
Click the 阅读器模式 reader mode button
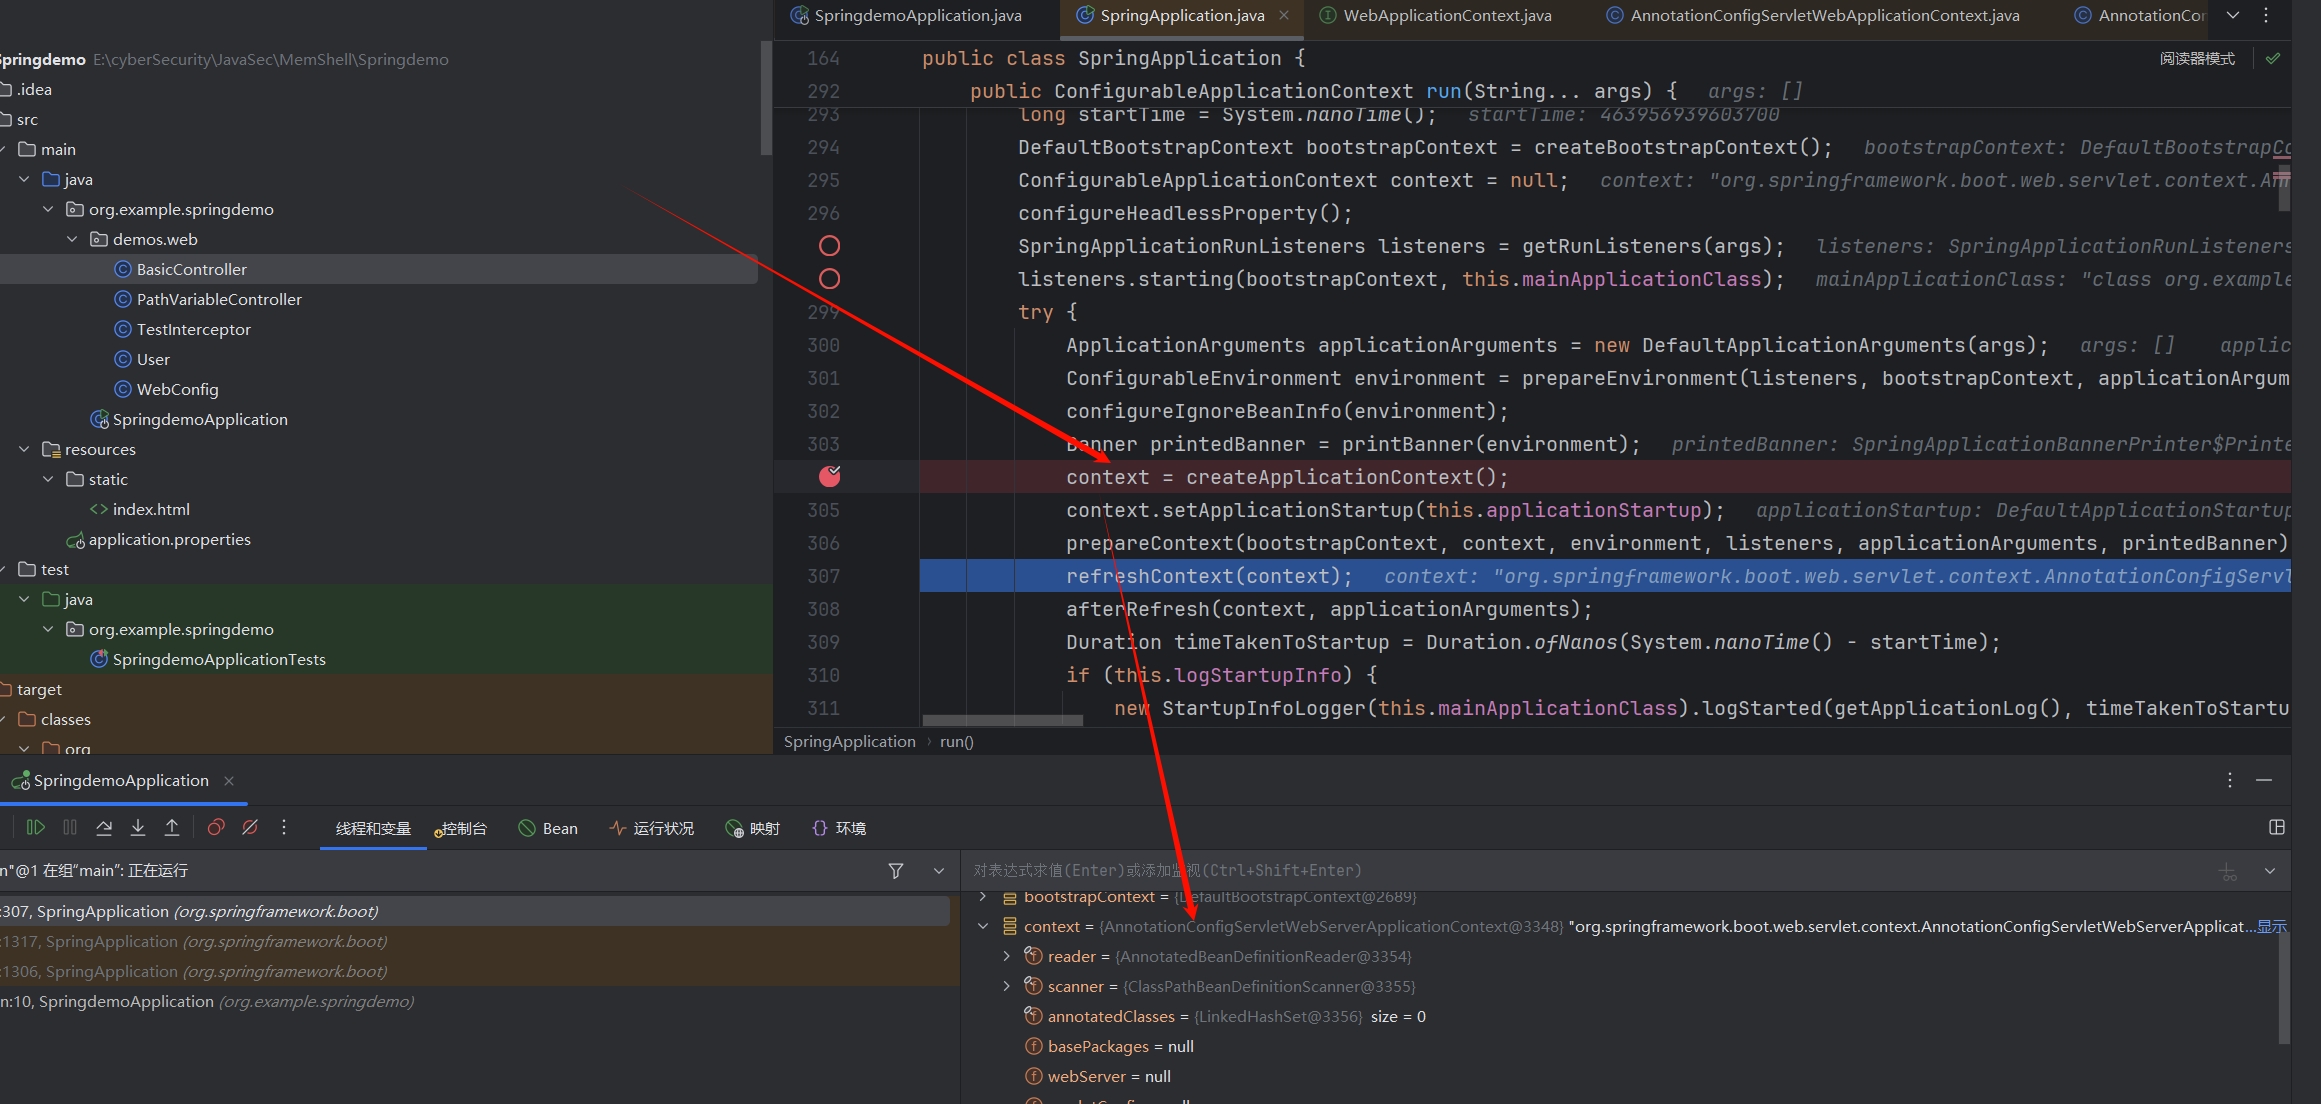tap(2197, 59)
